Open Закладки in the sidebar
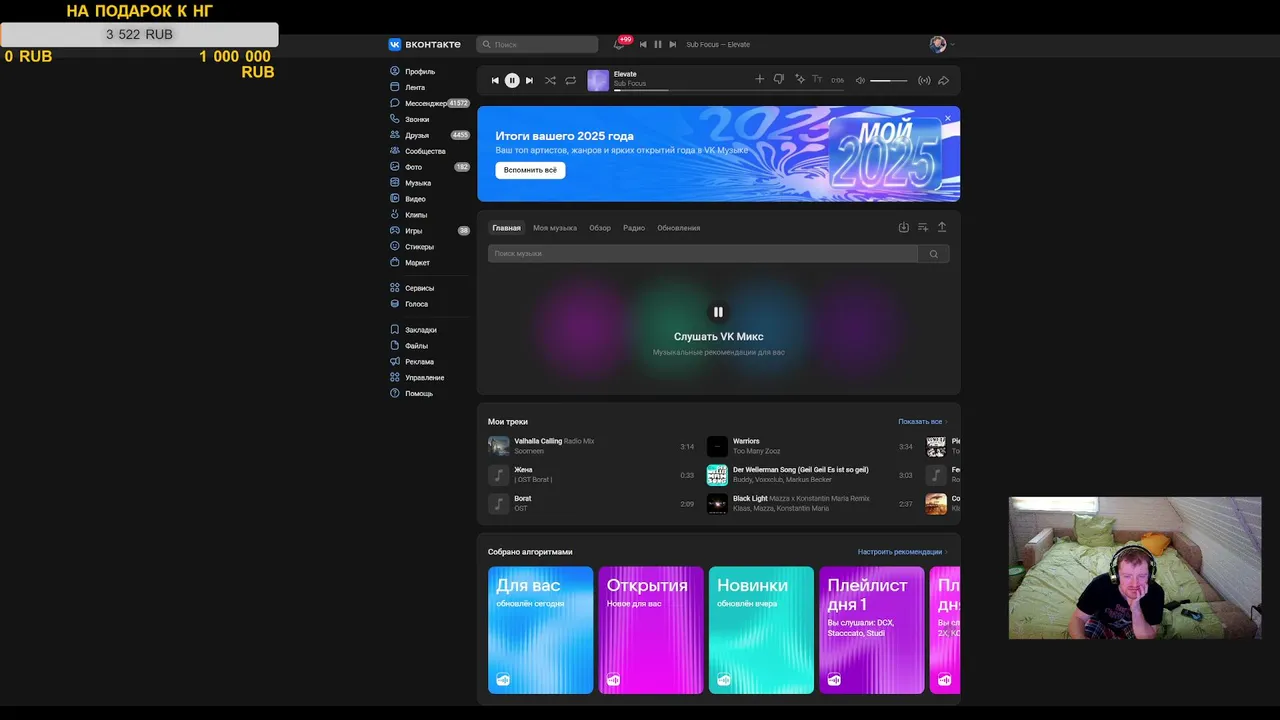Screen dimensions: 1280x720 pyautogui.click(x=429, y=330)
